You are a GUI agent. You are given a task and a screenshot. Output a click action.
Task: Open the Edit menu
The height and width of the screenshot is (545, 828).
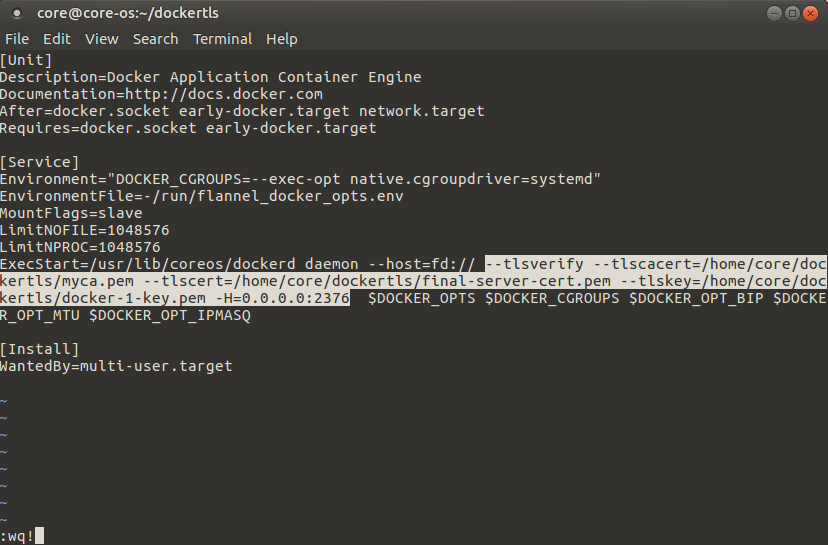tap(57, 39)
